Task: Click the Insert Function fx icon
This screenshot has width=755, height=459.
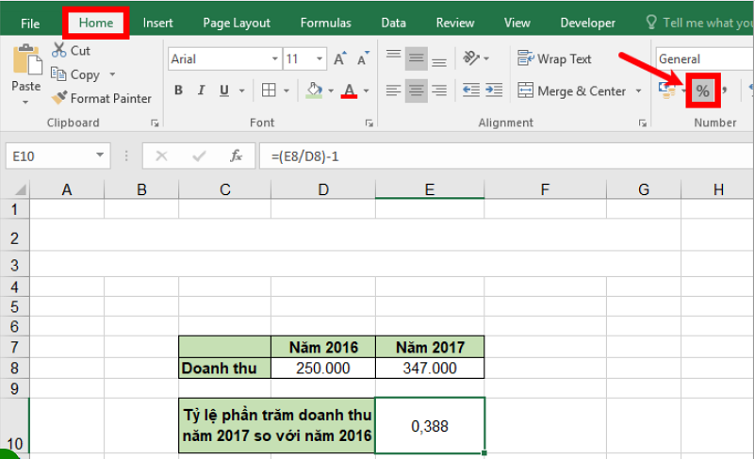Action: [x=235, y=156]
